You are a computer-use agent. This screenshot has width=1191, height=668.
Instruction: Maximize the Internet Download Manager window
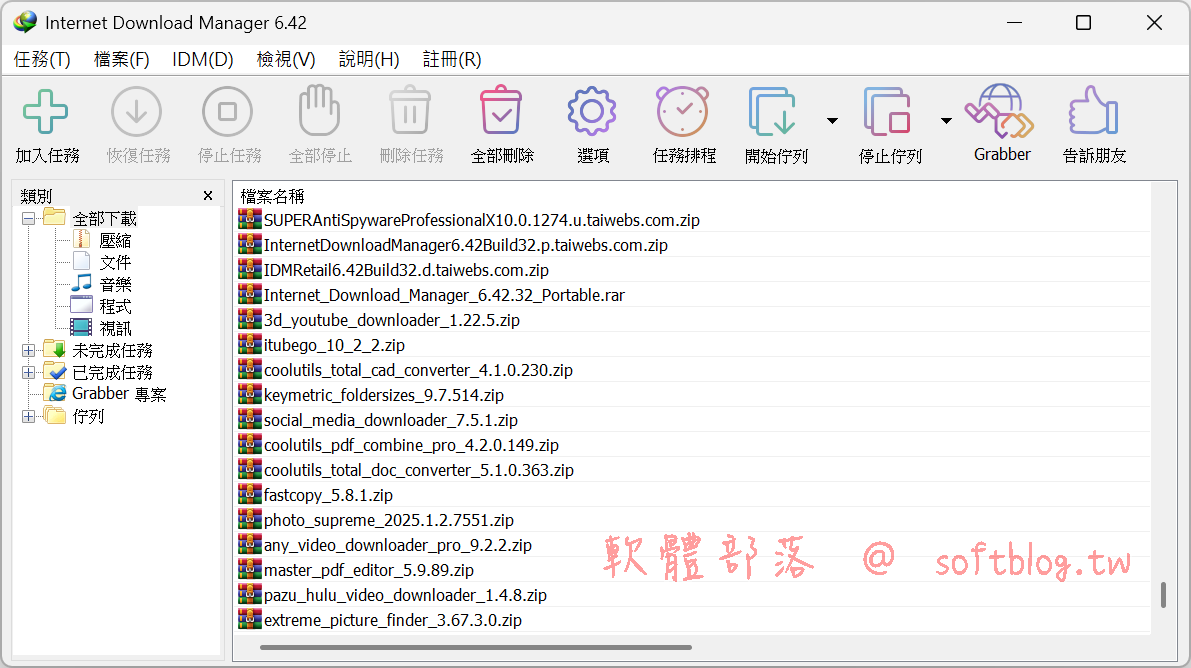pyautogui.click(x=1084, y=23)
